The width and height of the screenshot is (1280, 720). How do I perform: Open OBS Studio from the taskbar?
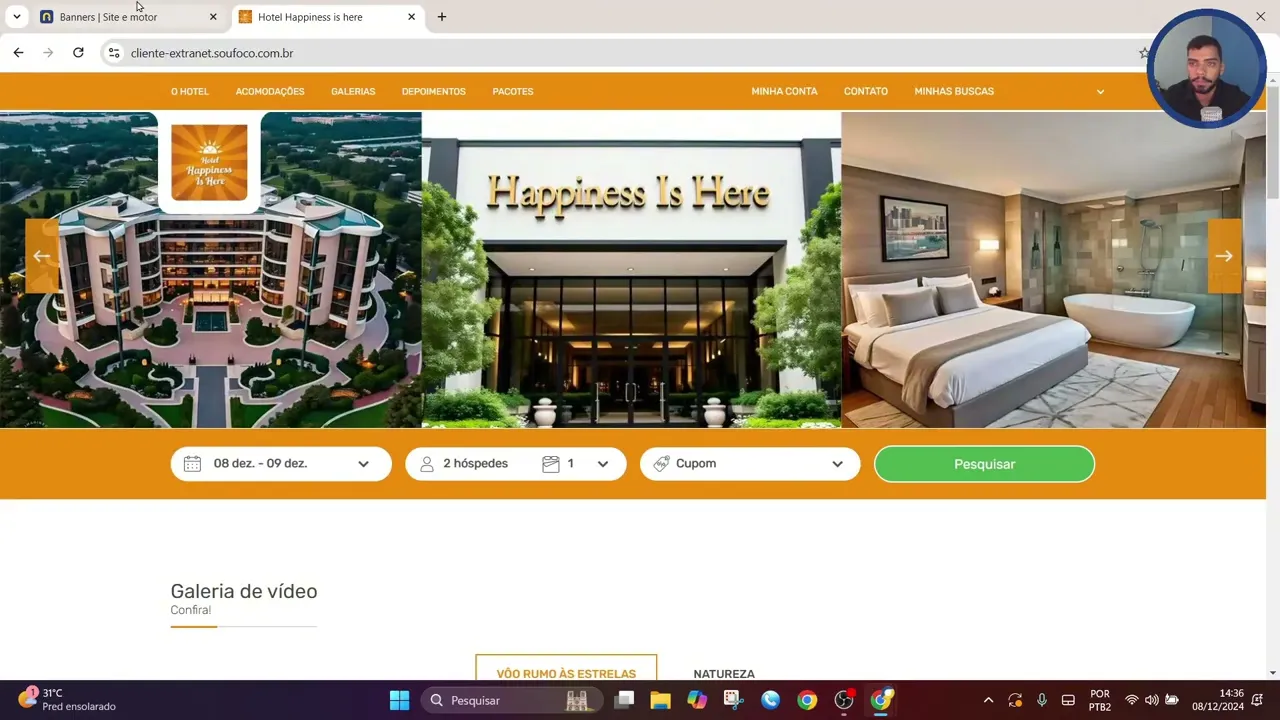pyautogui.click(x=844, y=700)
